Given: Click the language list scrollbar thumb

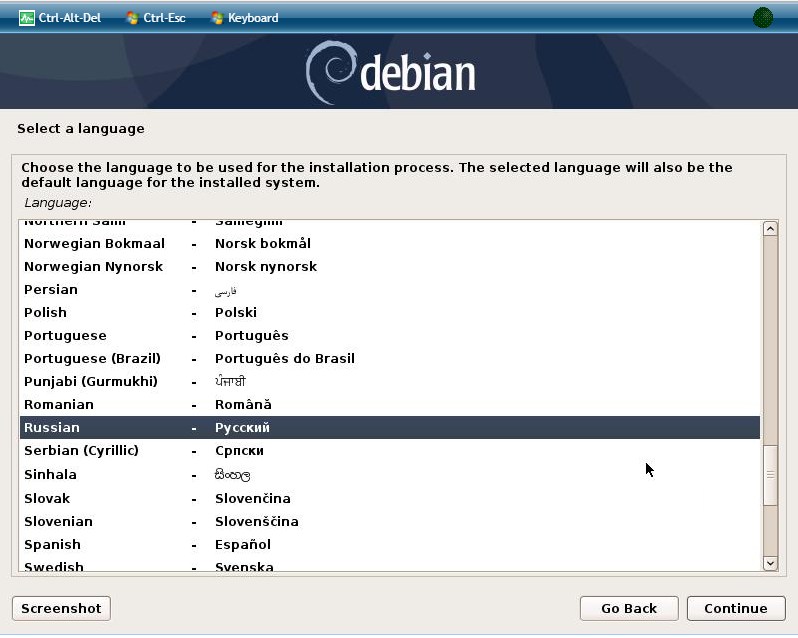Looking at the screenshot, I should tap(770, 475).
